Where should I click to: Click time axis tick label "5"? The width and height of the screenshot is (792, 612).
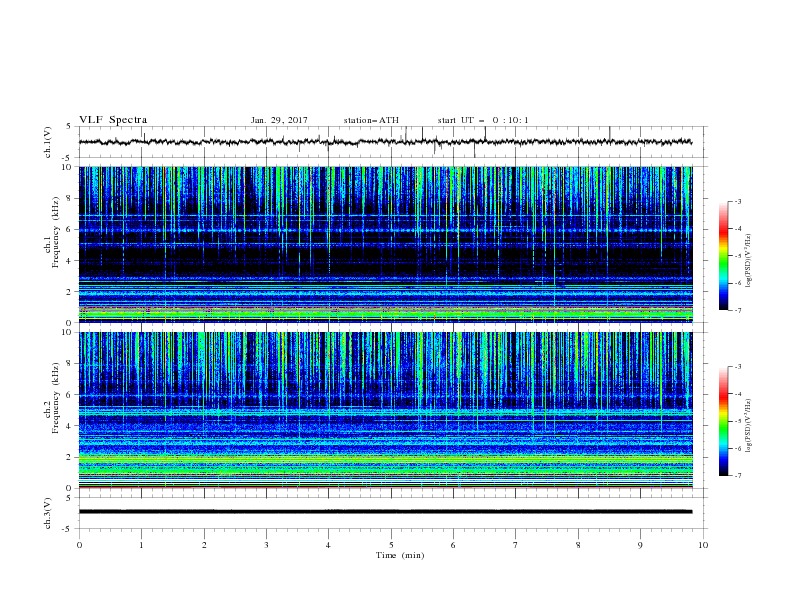coord(391,545)
